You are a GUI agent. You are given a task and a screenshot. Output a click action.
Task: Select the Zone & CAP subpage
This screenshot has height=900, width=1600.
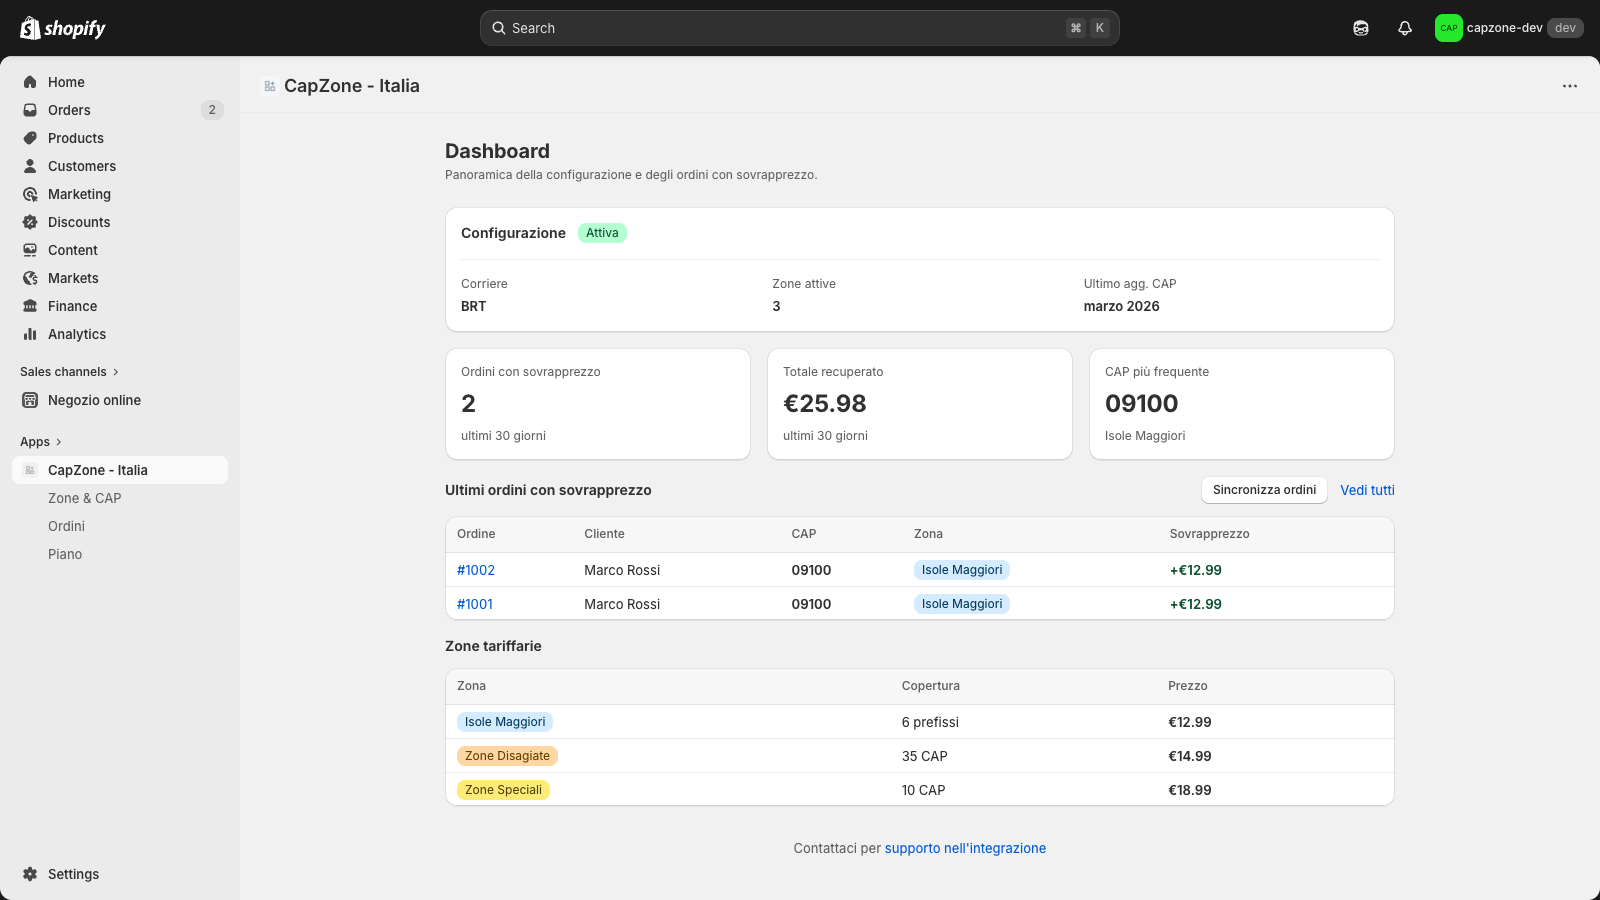coord(85,498)
